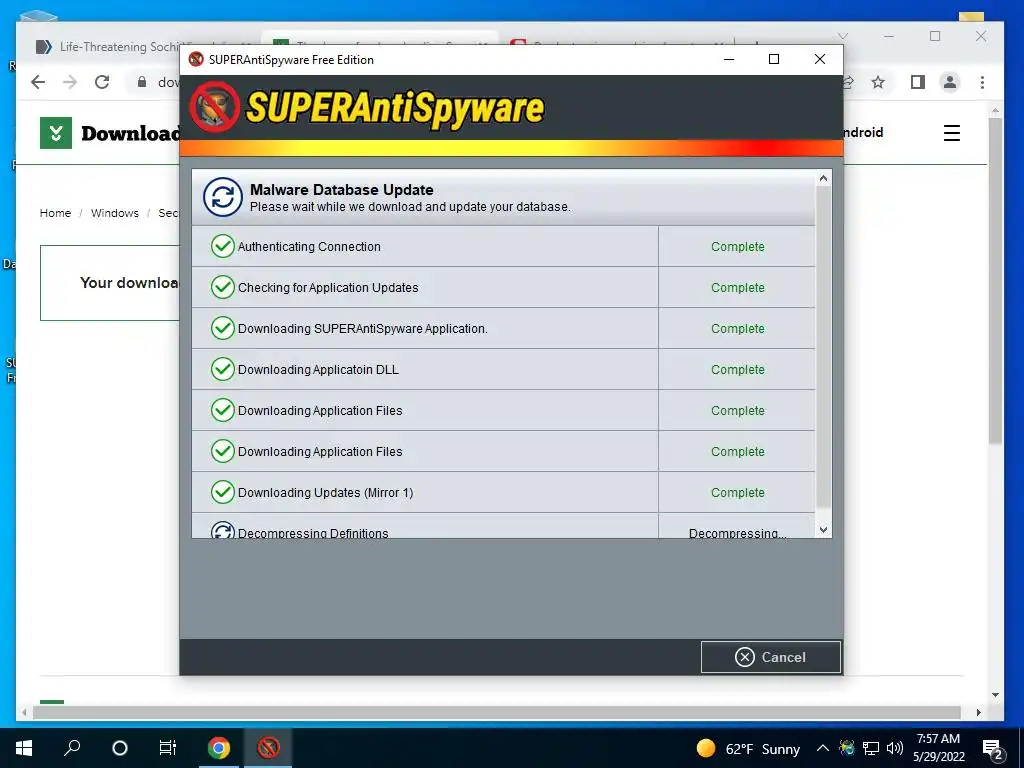Click checkmark beside Downloading SUPERAntiSpyware Application
This screenshot has width=1024, height=768.
coord(223,328)
